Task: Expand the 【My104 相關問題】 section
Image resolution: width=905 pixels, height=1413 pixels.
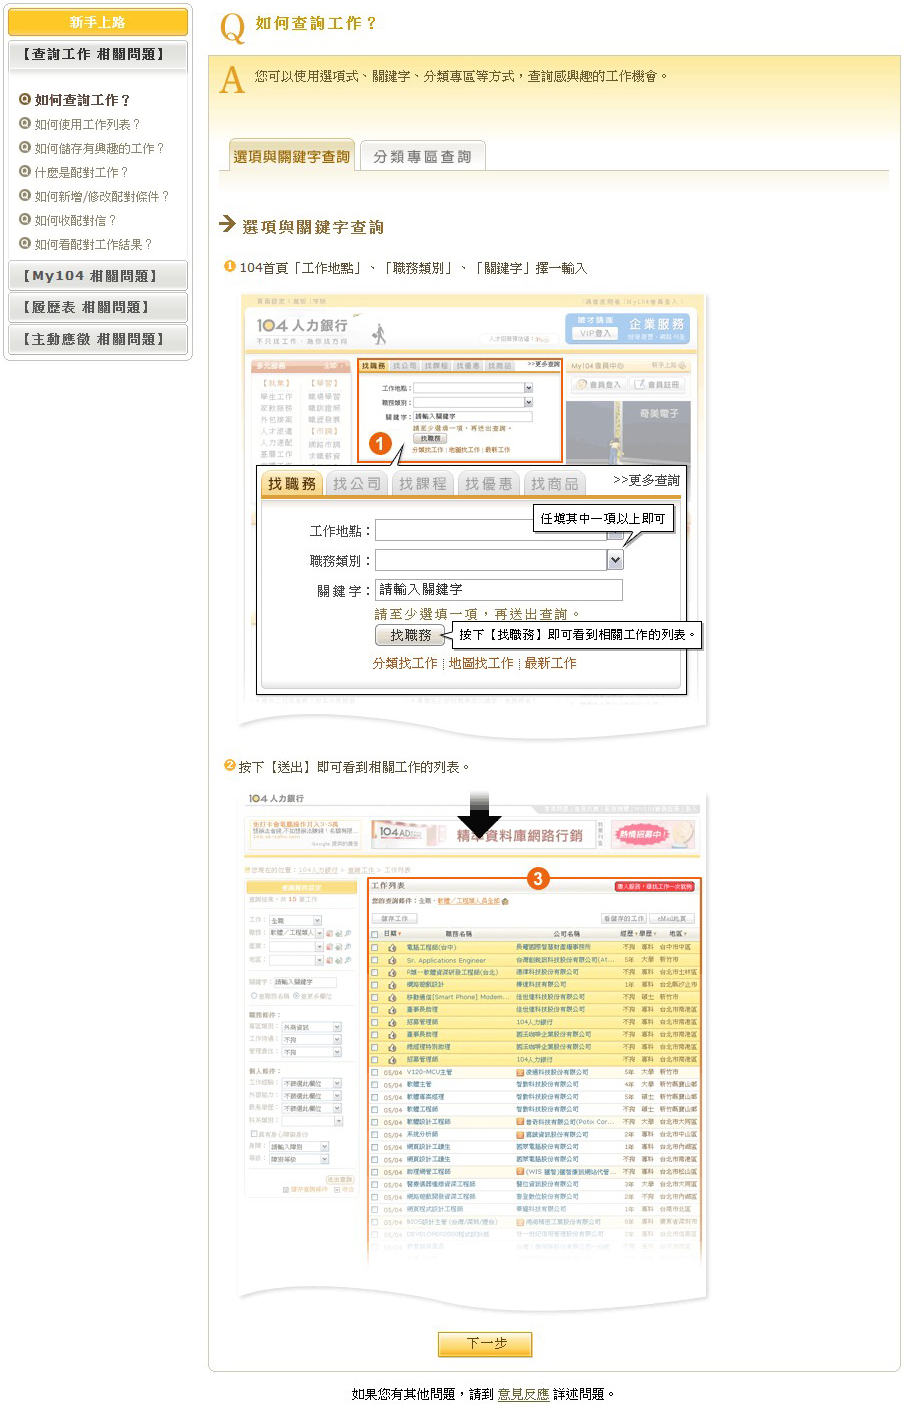Action: [97, 276]
